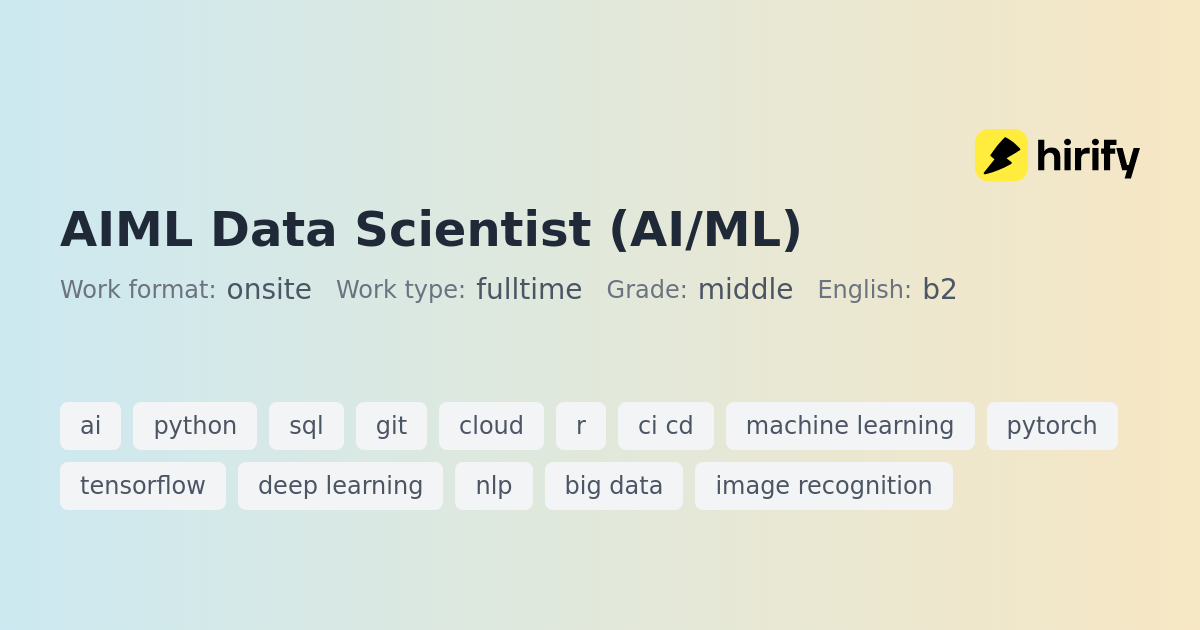
Task: Click the middle grade value
Action: tap(745, 290)
